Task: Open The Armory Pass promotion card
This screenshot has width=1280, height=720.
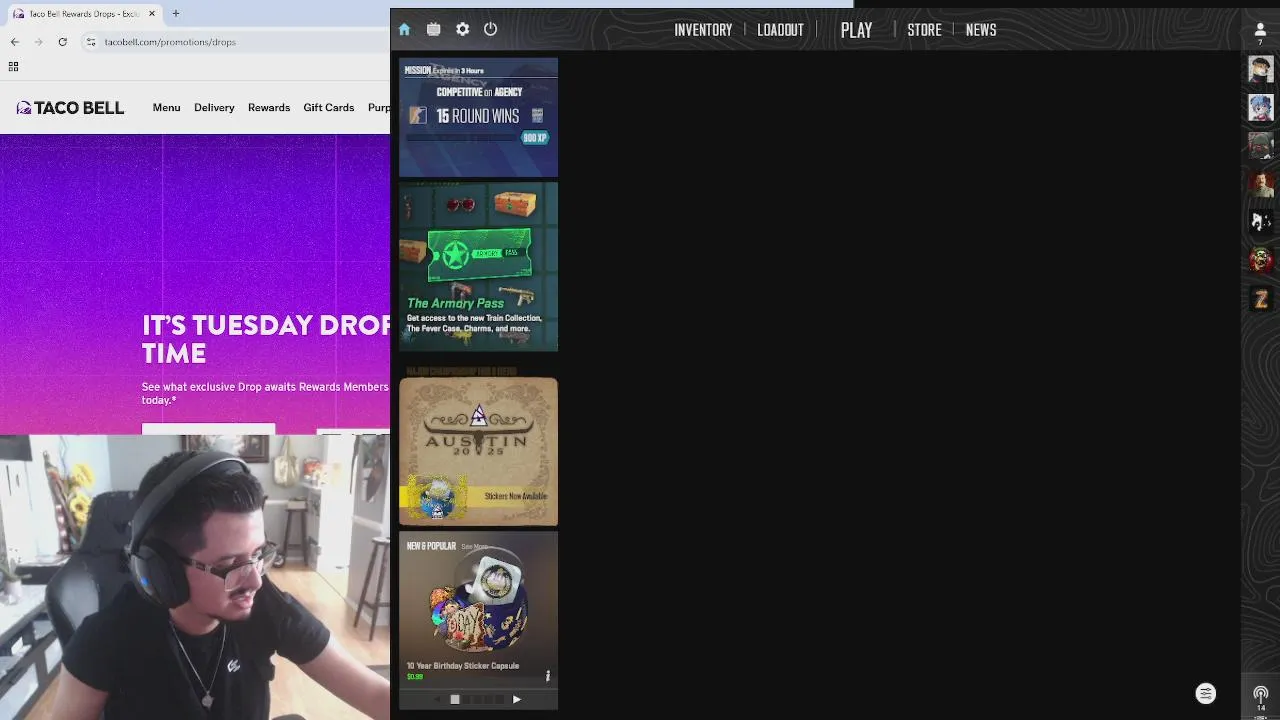Action: (x=478, y=266)
